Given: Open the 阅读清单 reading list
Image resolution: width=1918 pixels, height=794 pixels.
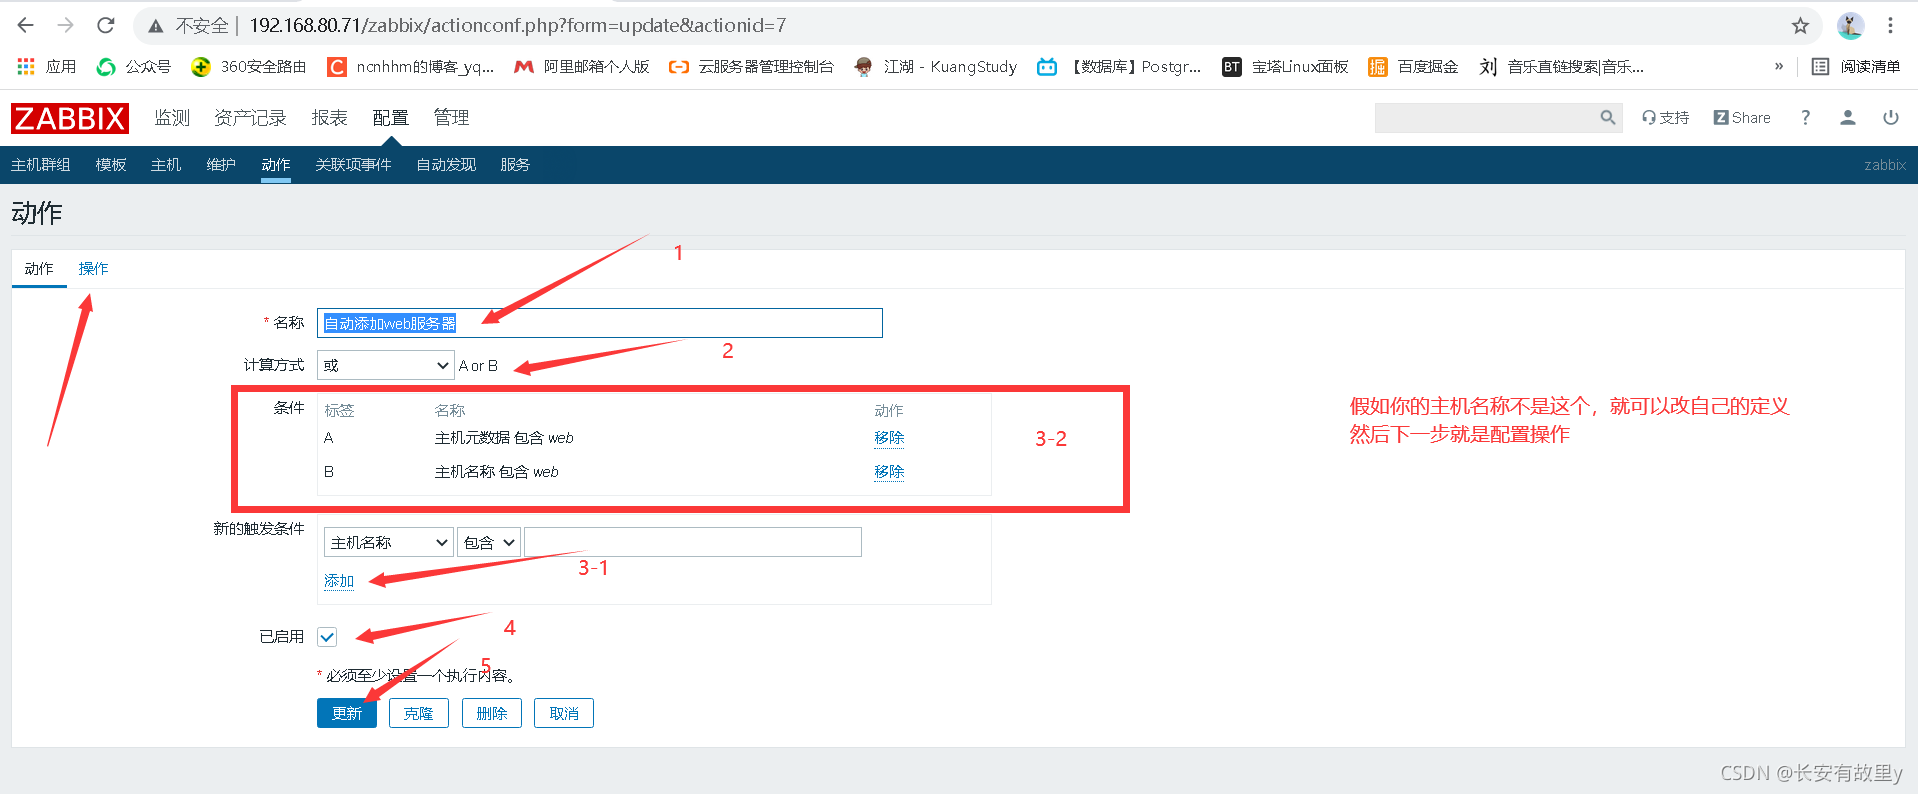Looking at the screenshot, I should [1856, 66].
